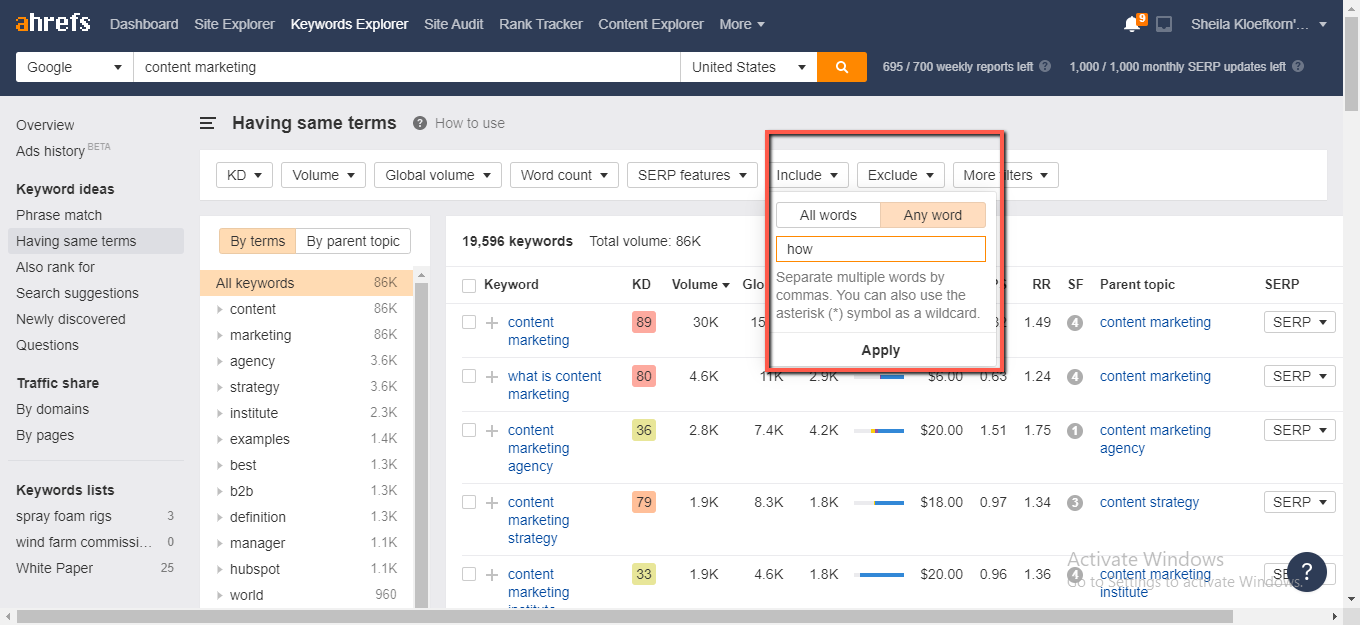This screenshot has width=1360, height=625.
Task: Open the More menu in top navigation
Action: (742, 24)
